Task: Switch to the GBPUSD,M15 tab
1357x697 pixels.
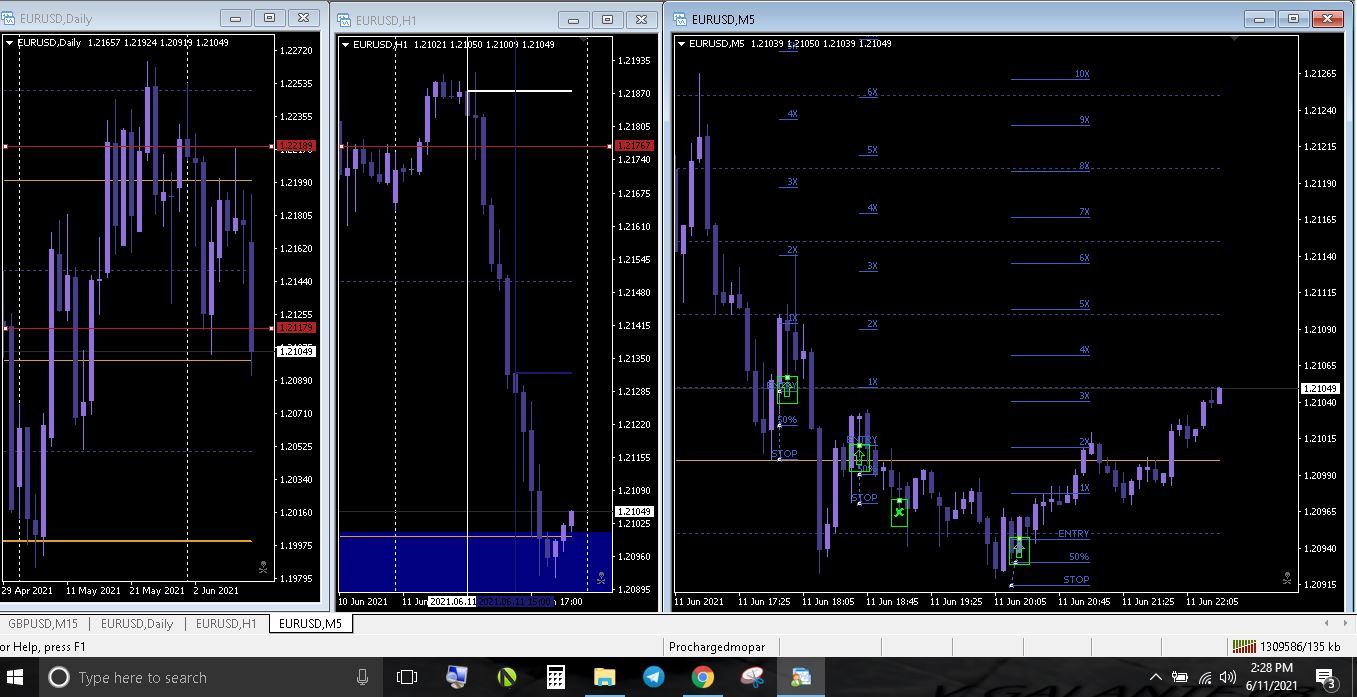Action: [x=44, y=624]
